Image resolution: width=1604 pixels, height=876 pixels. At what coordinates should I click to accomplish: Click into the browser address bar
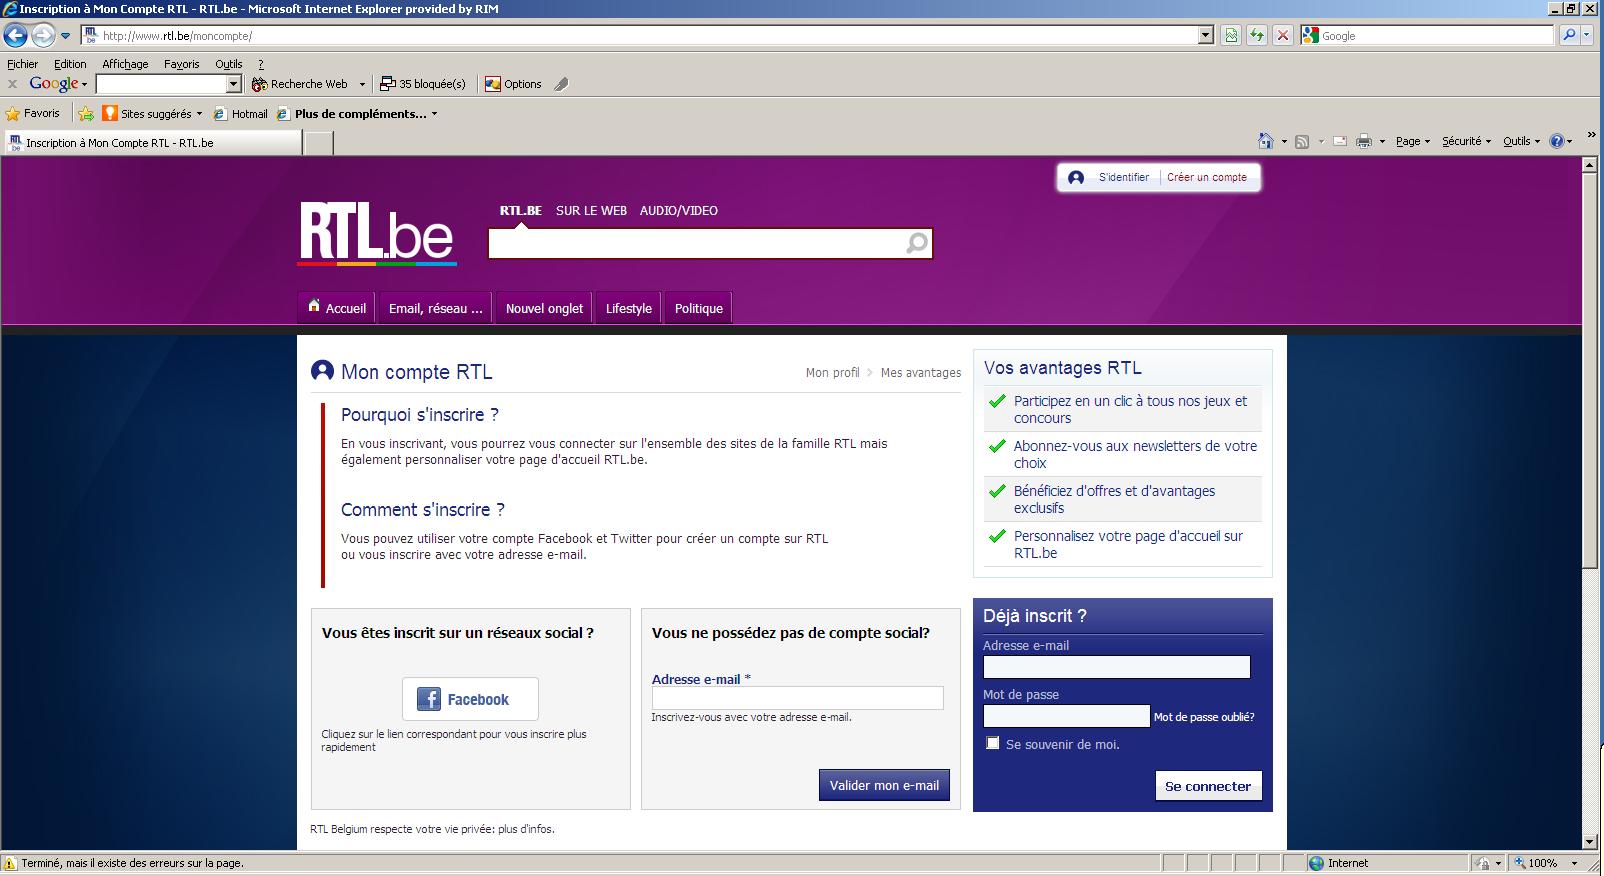coord(640,36)
